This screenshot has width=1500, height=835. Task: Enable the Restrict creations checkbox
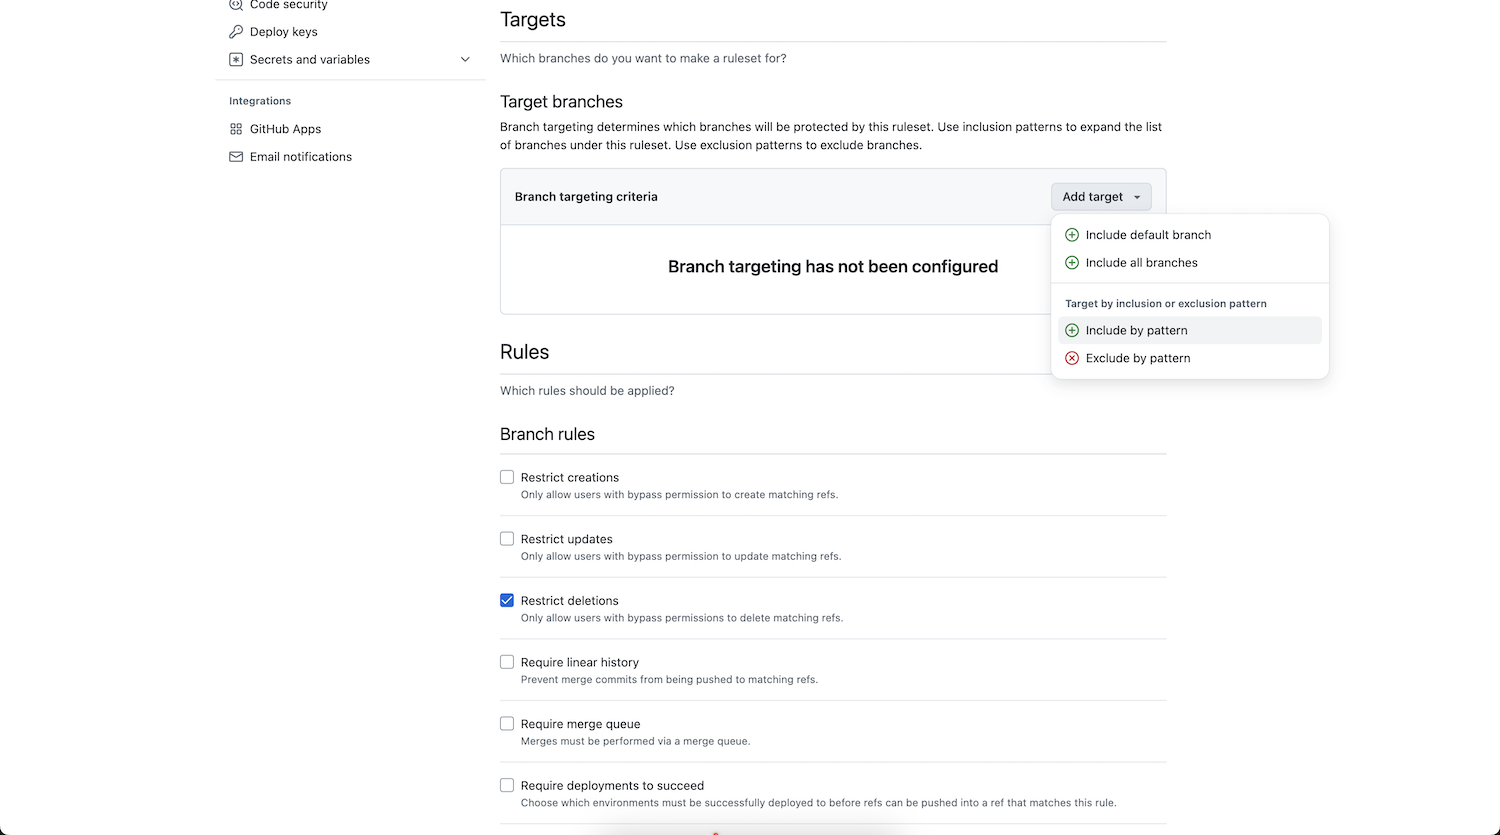tap(507, 477)
